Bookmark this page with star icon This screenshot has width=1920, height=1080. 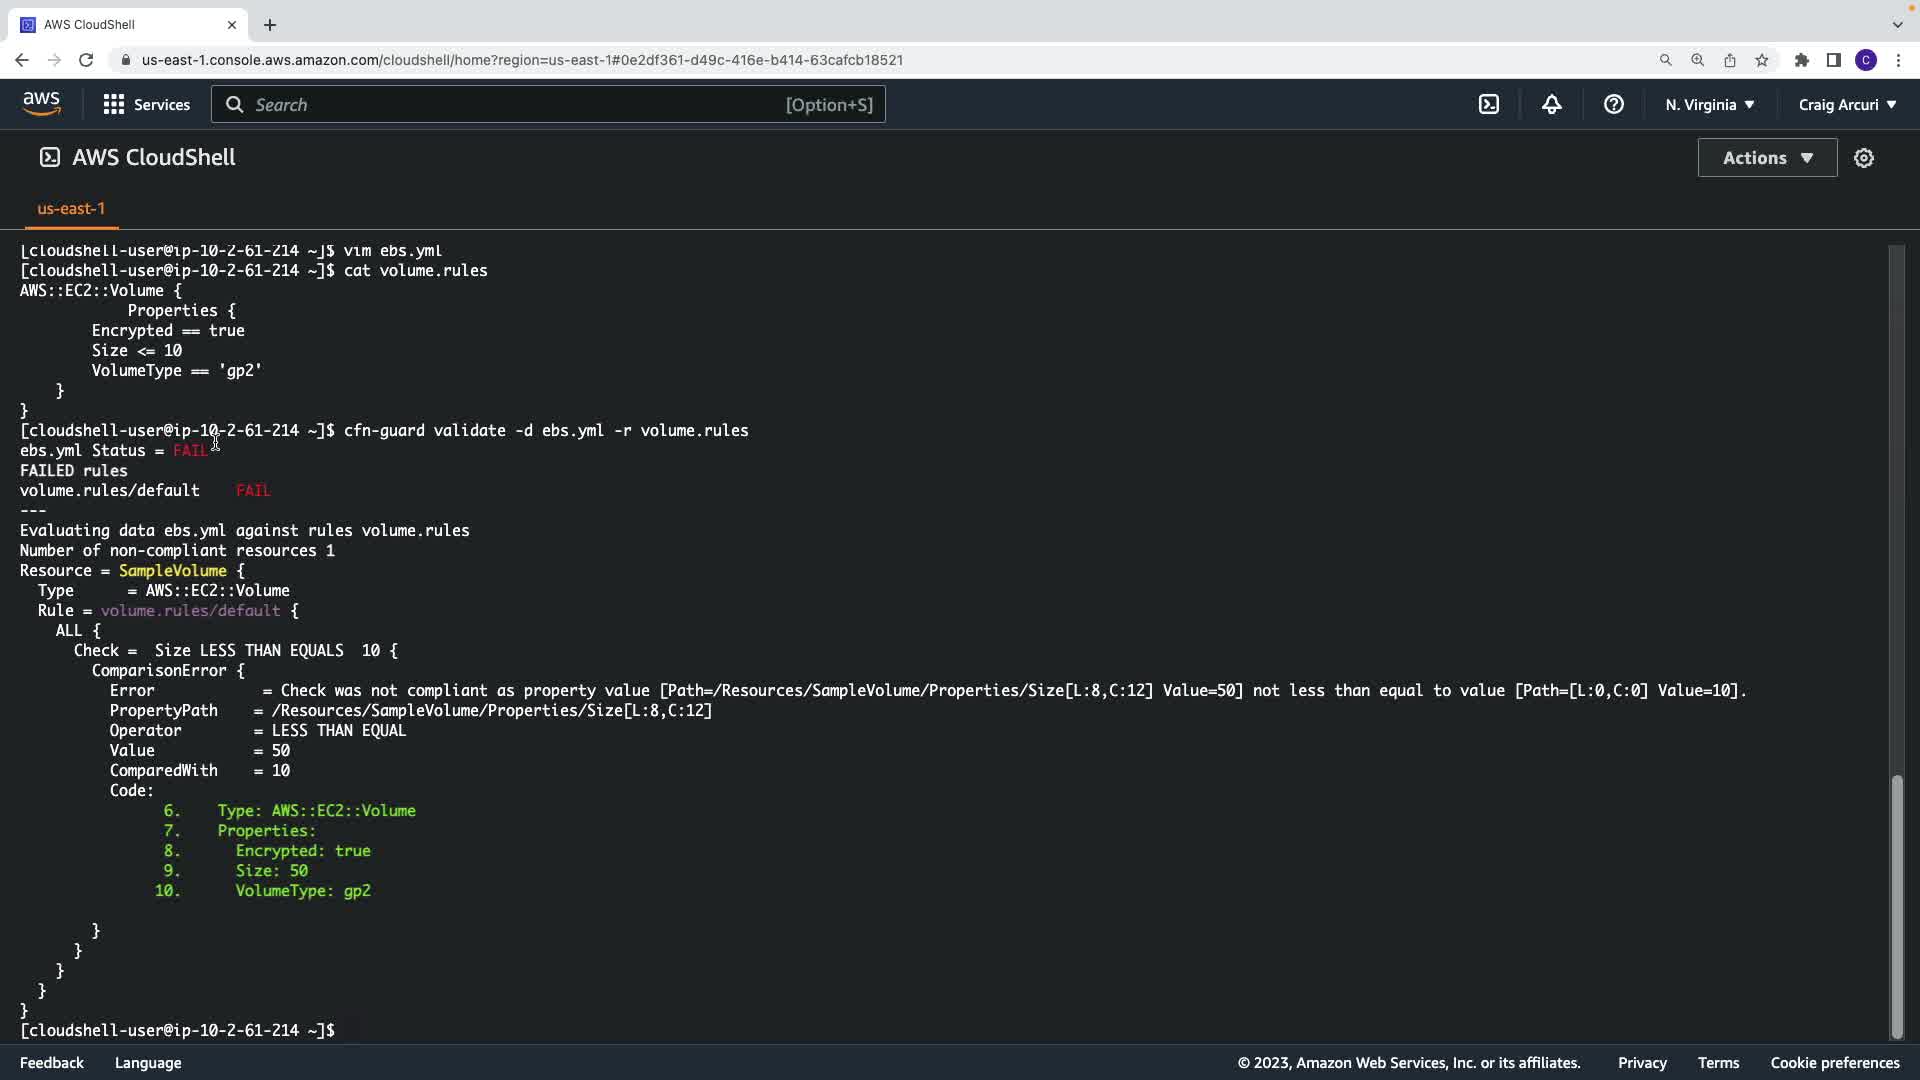pos(1762,60)
